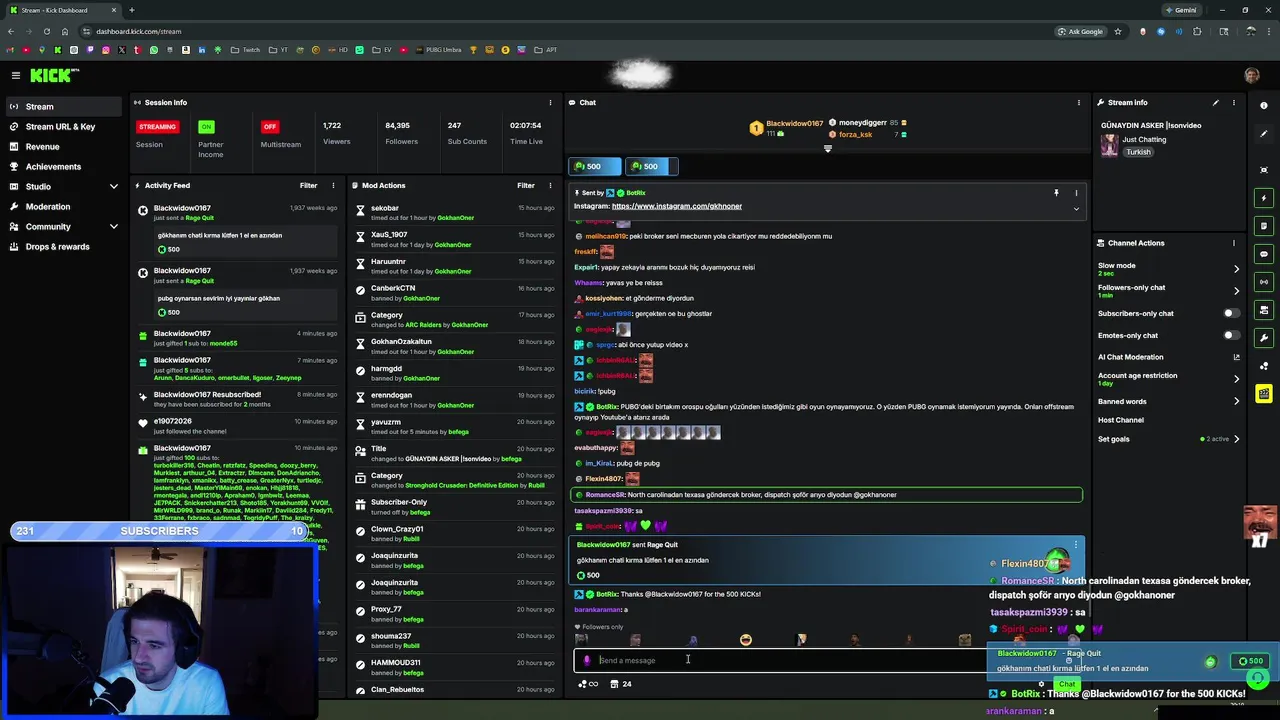1280x720 pixels.
Task: Edit stream info with the pencil icon
Action: [x=1216, y=102]
